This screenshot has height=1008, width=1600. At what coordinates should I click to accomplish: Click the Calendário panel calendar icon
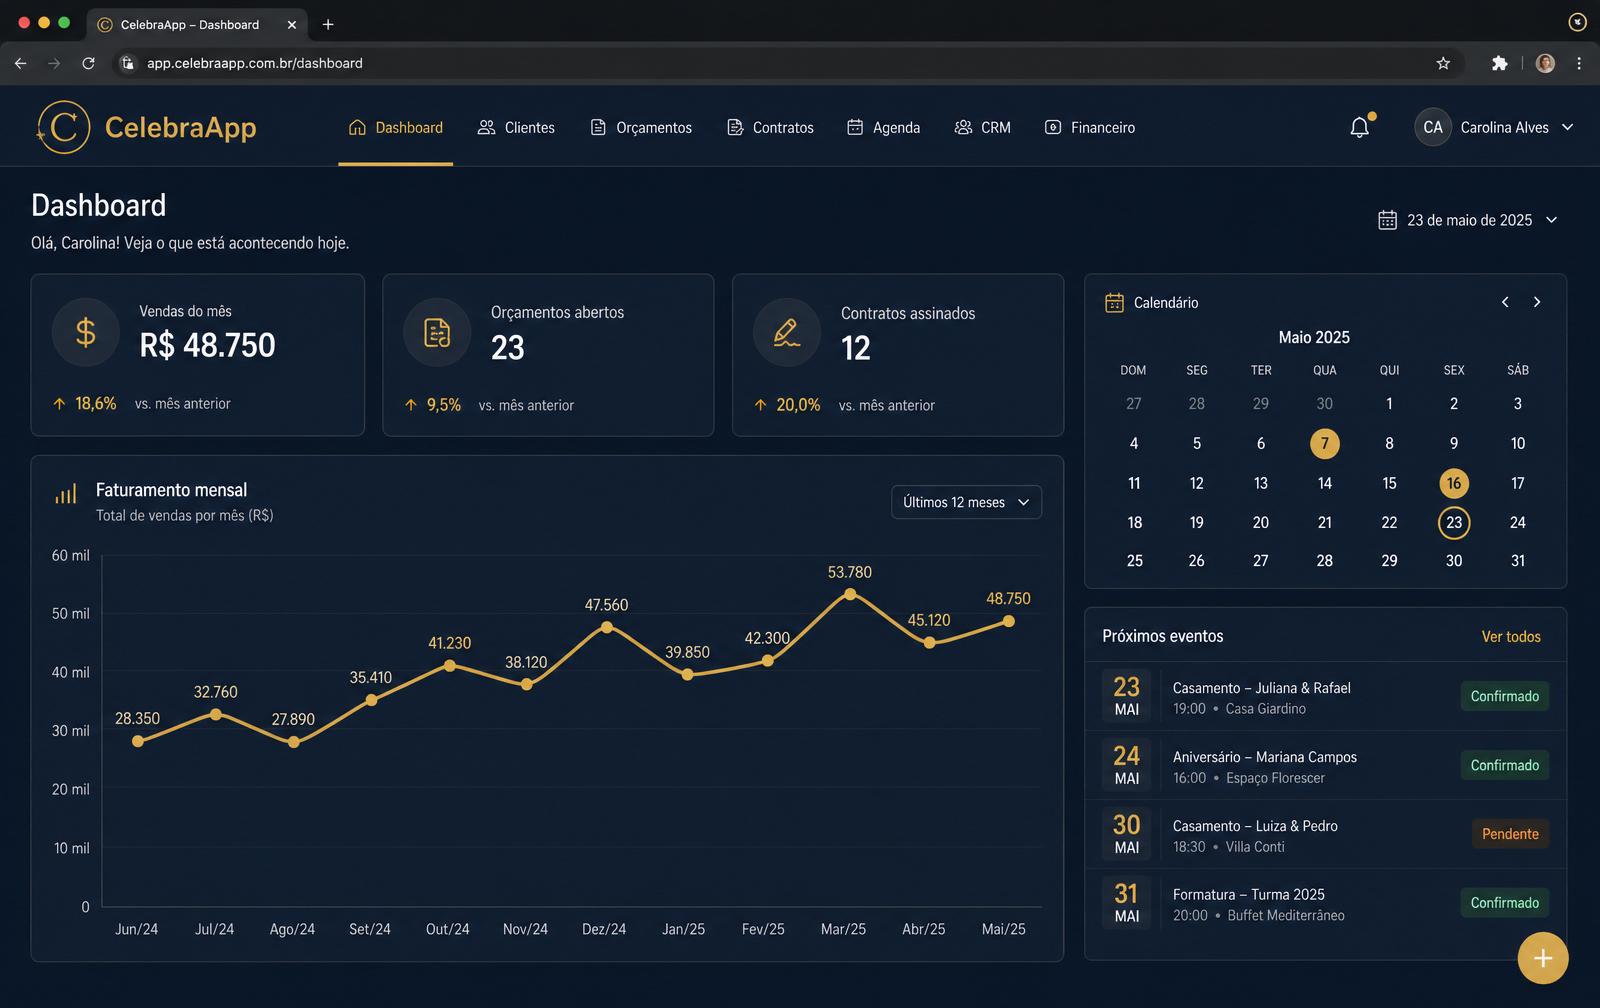1114,302
